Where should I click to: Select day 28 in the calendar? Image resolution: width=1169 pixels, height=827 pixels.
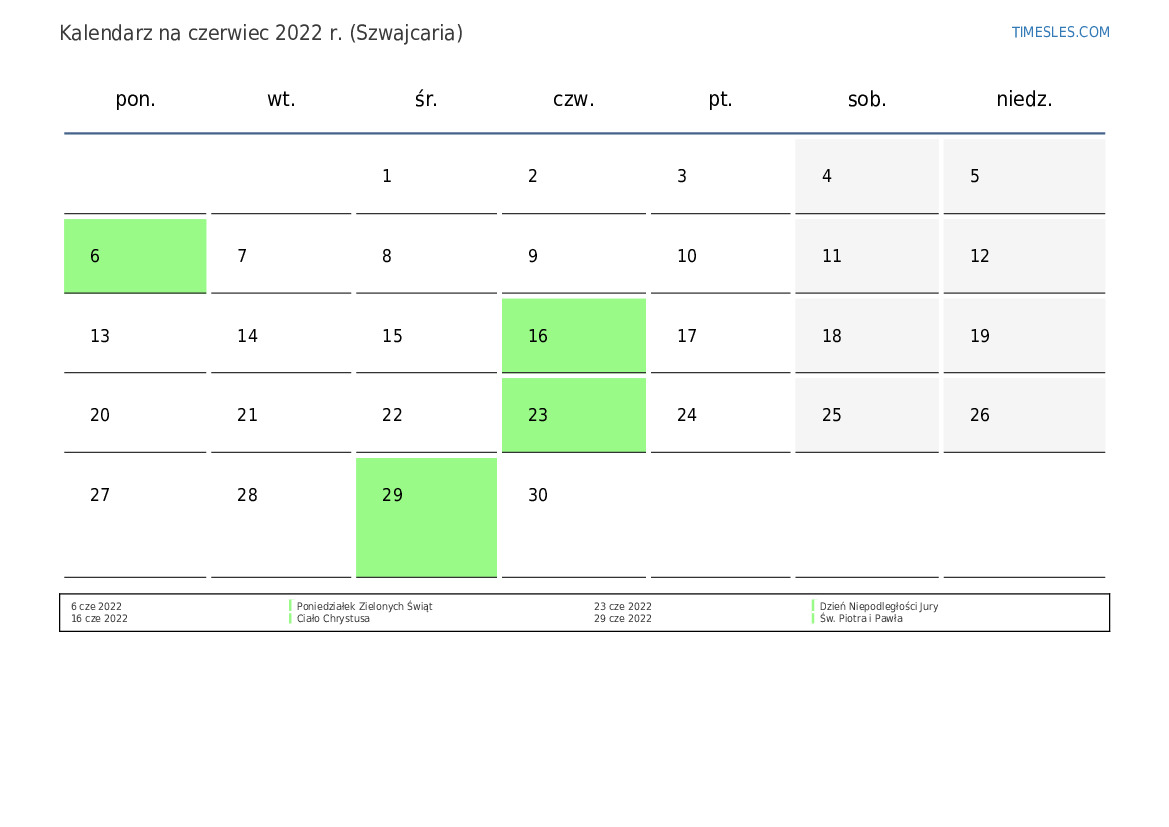pyautogui.click(x=281, y=517)
